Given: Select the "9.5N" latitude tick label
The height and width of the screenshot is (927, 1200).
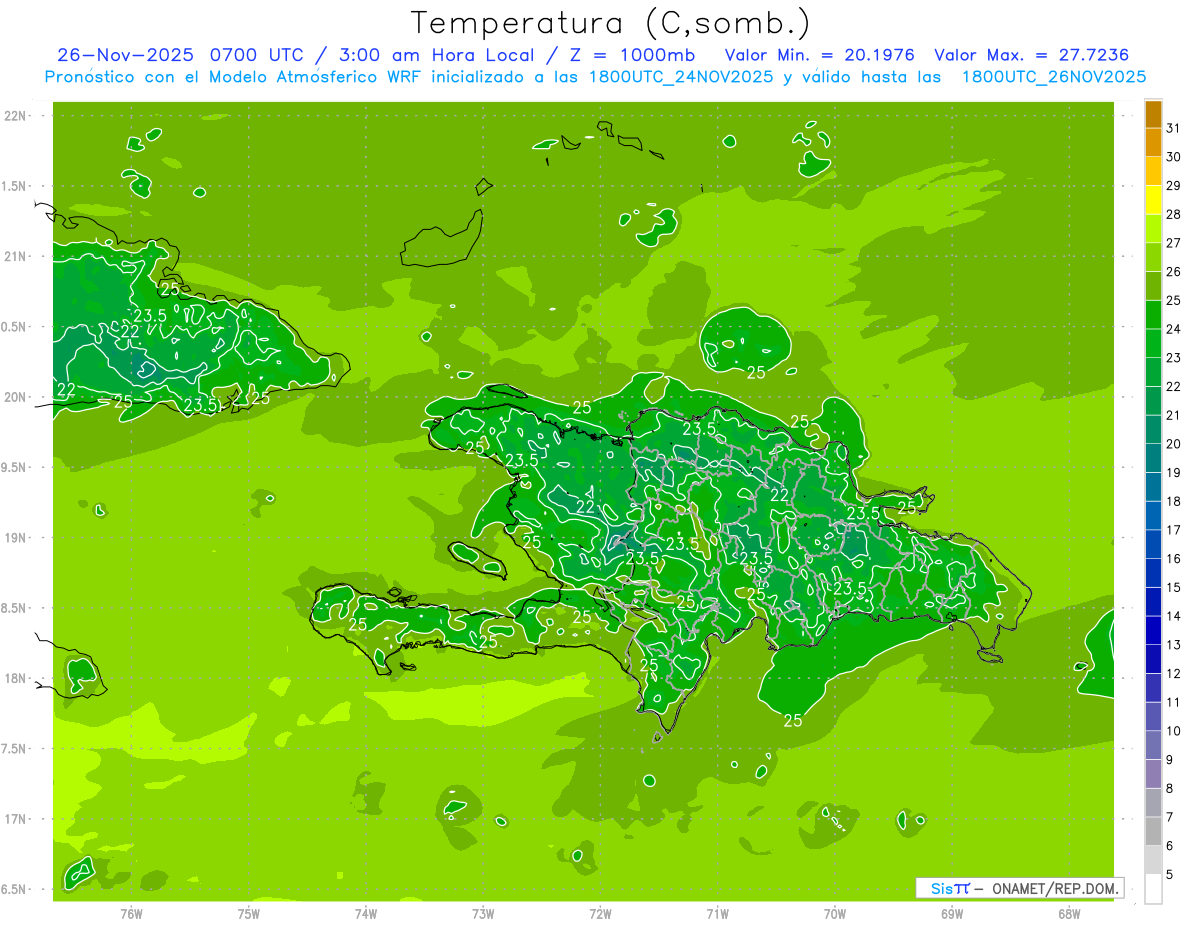Looking at the screenshot, I should pyautogui.click(x=15, y=467).
